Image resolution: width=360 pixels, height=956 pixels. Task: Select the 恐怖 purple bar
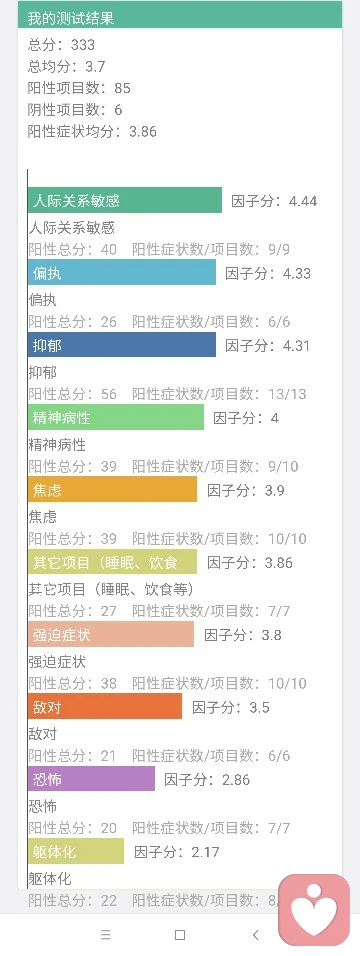pyautogui.click(x=92, y=779)
